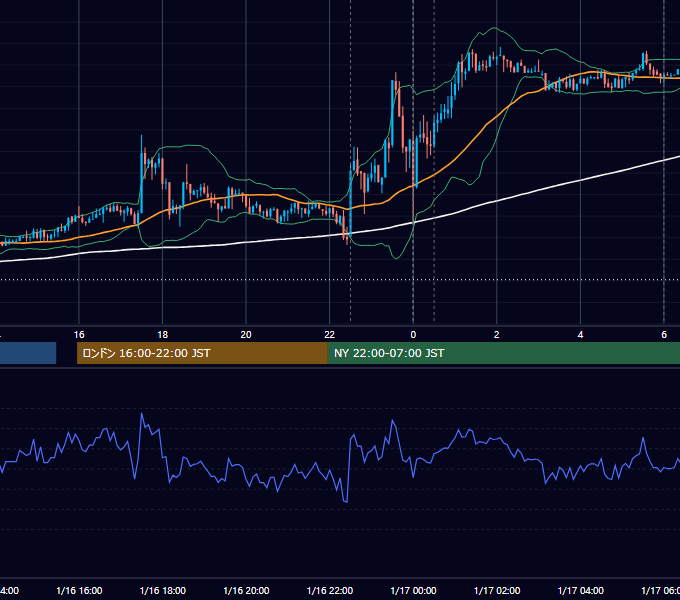Screen dimensions: 680x600
Task: Click the NY 22:00-07:00 JST session bar
Action: (x=503, y=353)
